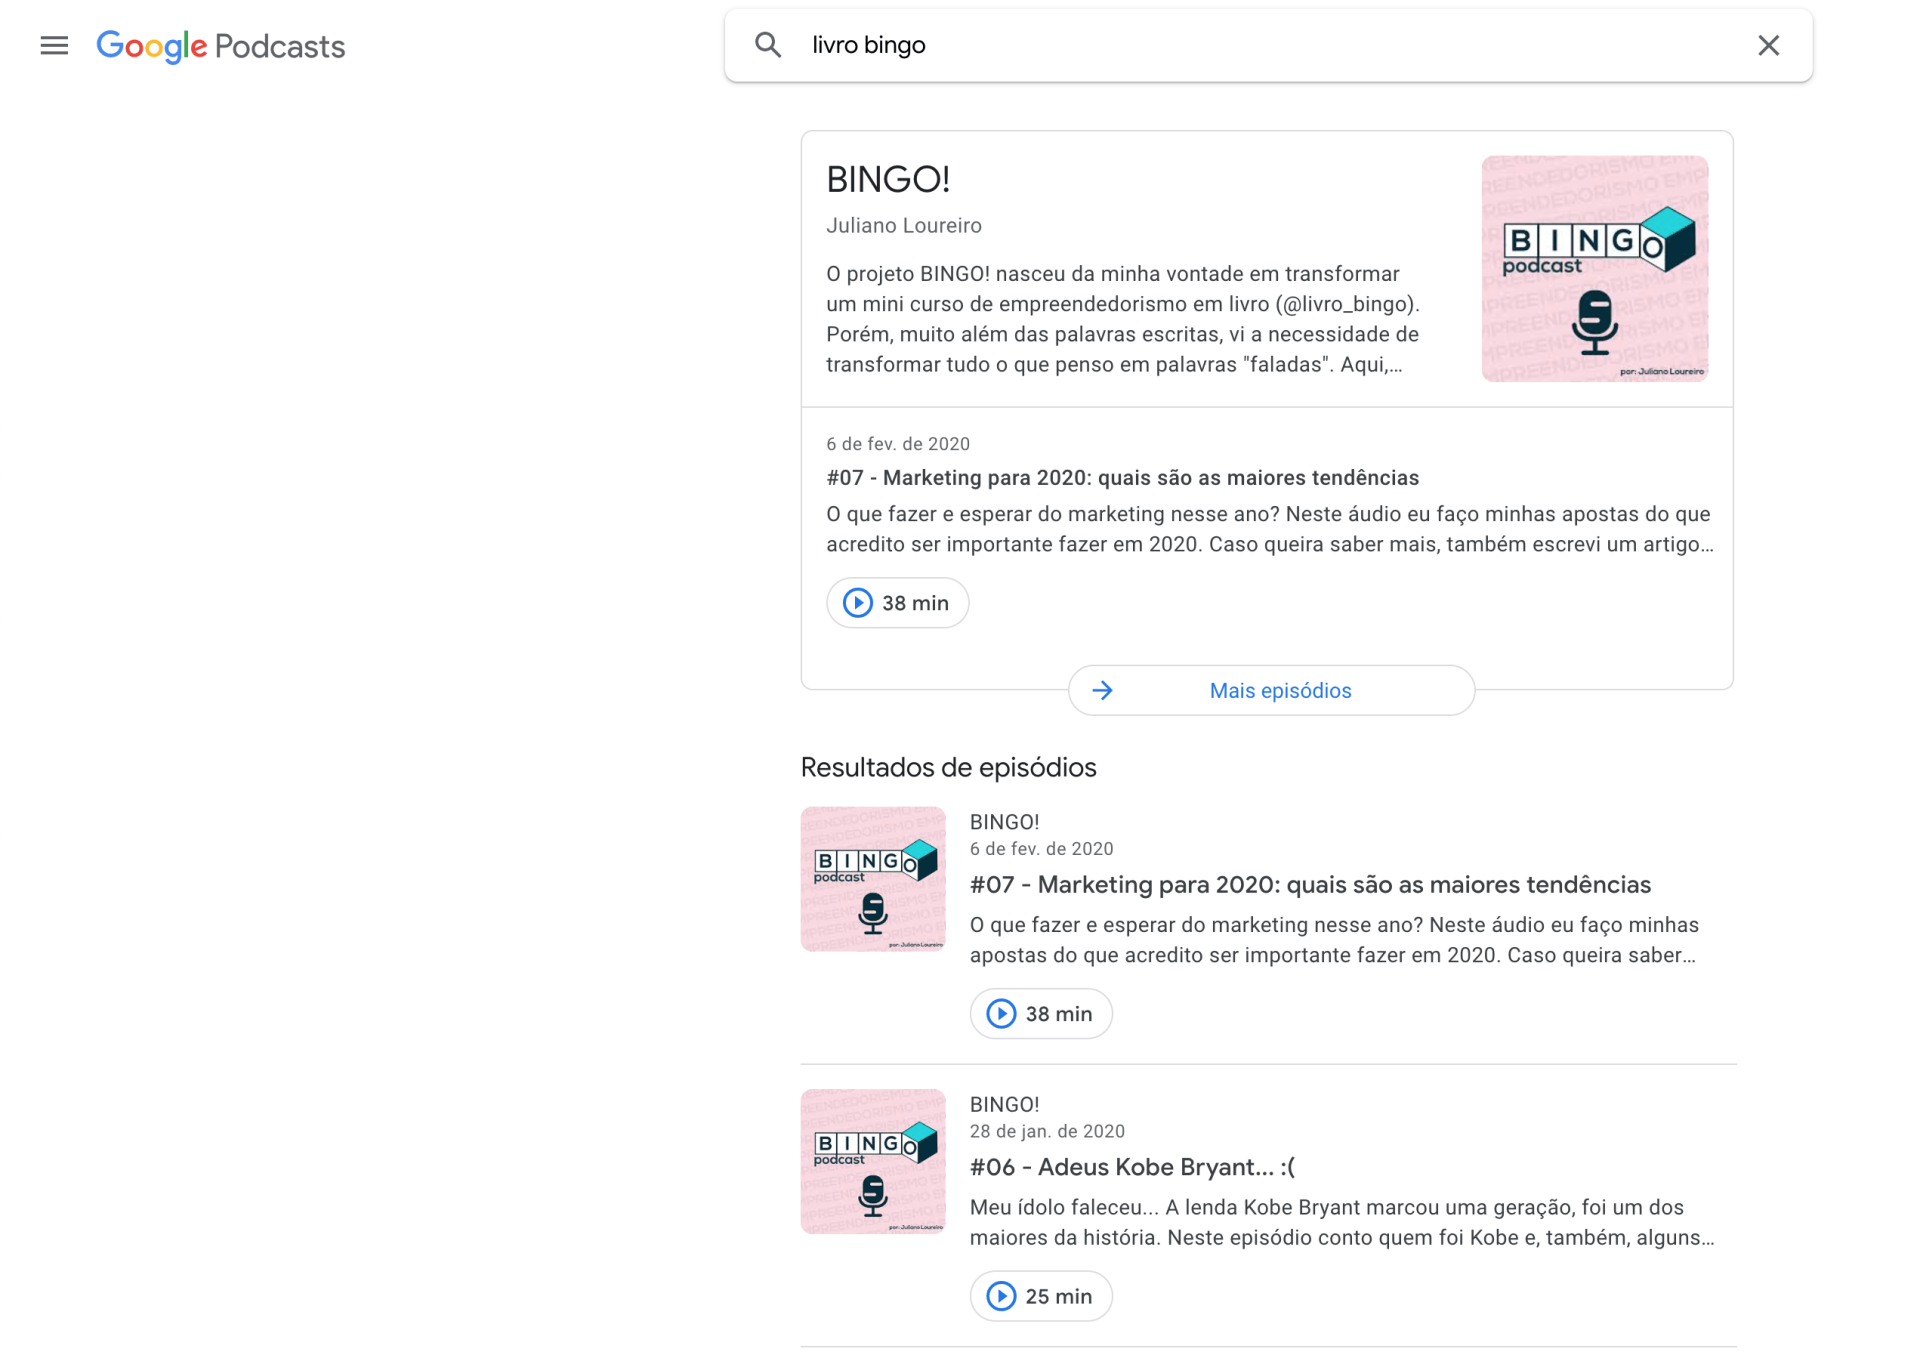Open #07 Marketing para 2020 in episode results

pyautogui.click(x=1310, y=885)
